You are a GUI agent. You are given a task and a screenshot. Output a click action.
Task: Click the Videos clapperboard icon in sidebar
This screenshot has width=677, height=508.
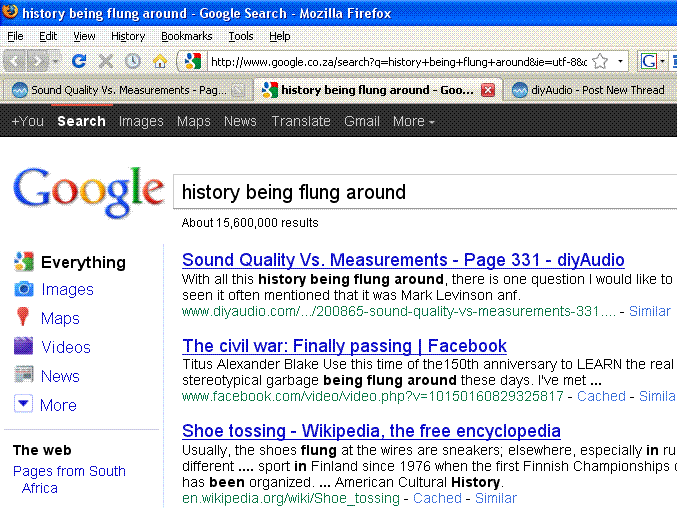point(23,346)
